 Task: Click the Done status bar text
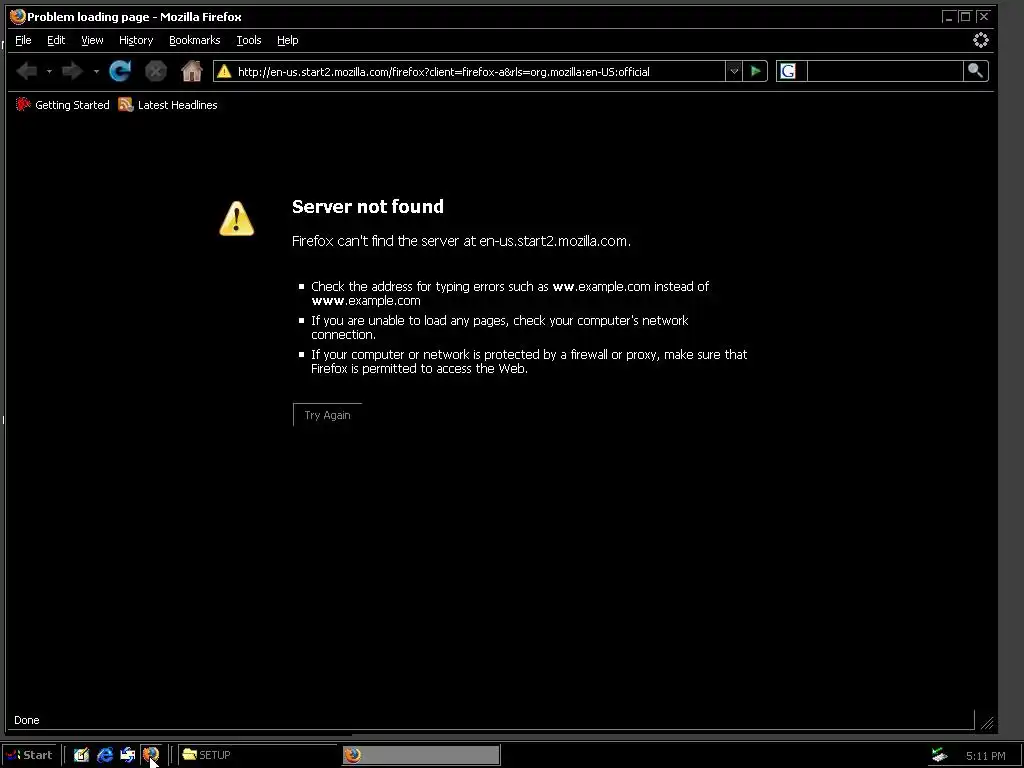[27, 720]
